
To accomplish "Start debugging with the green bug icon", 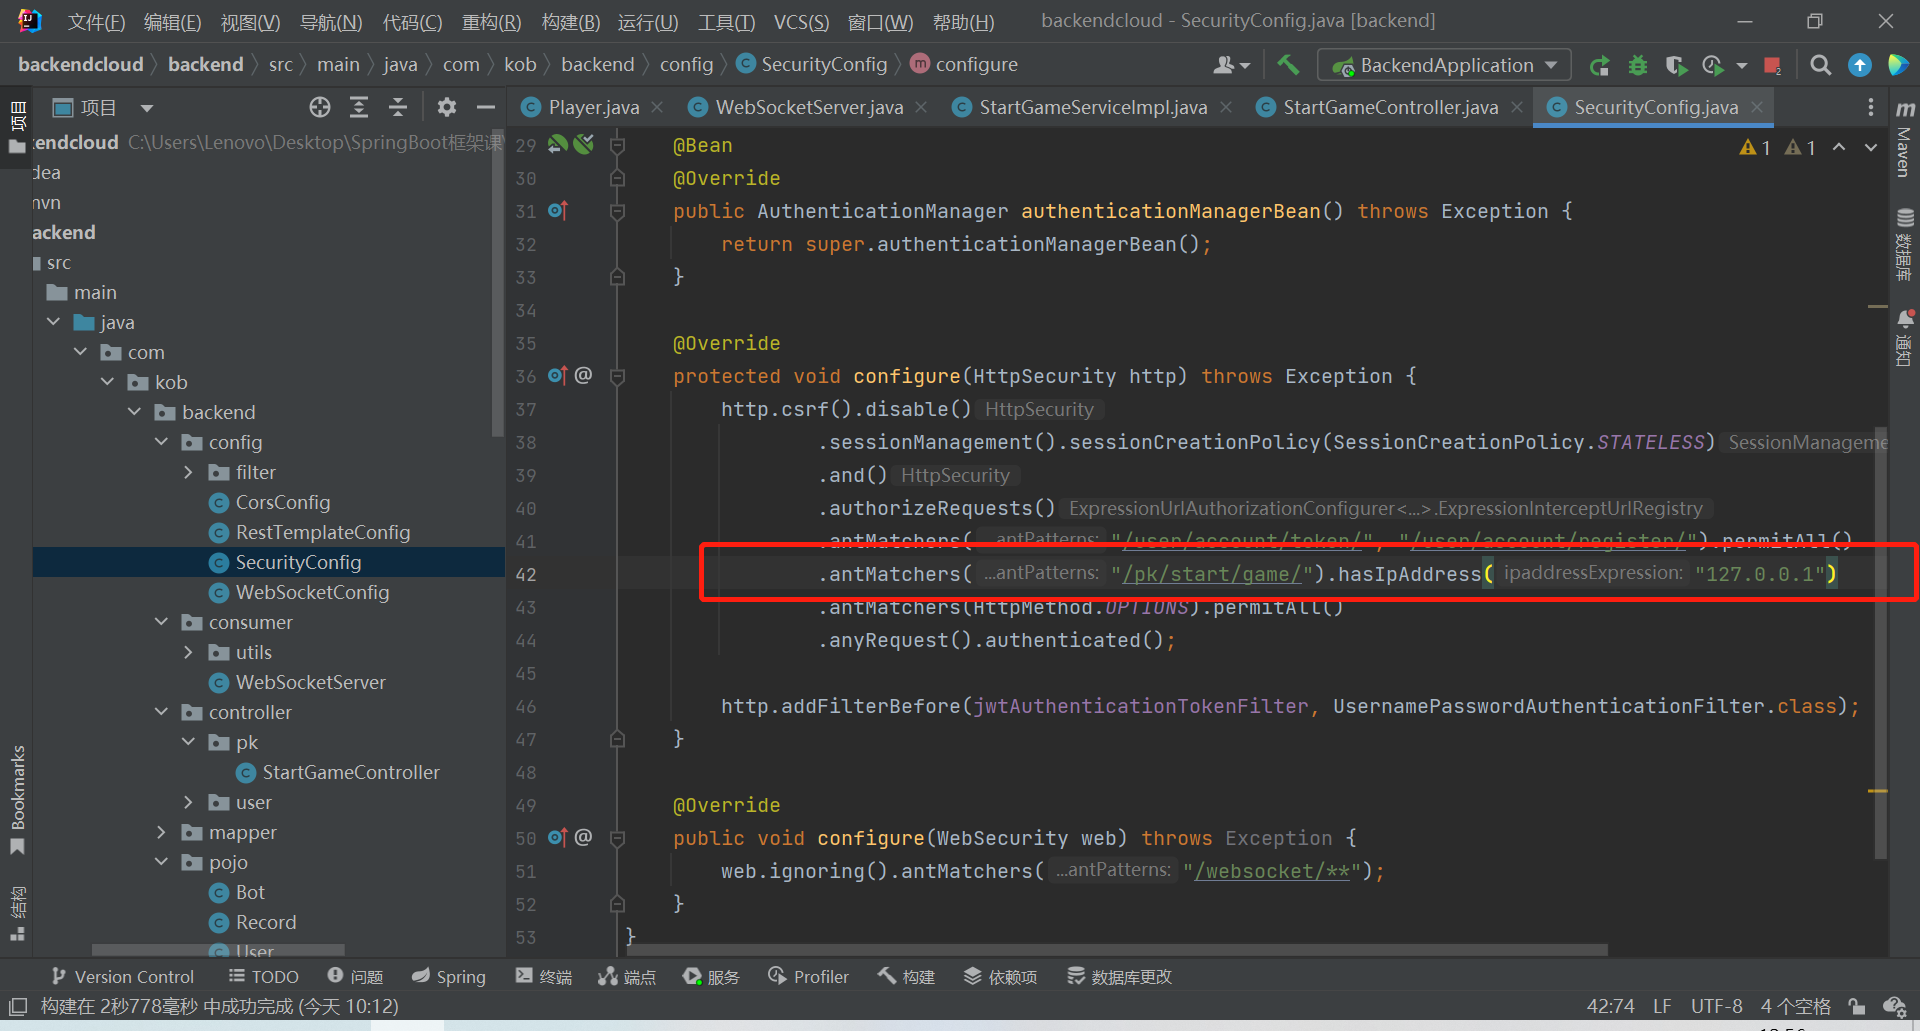I will 1638,65.
